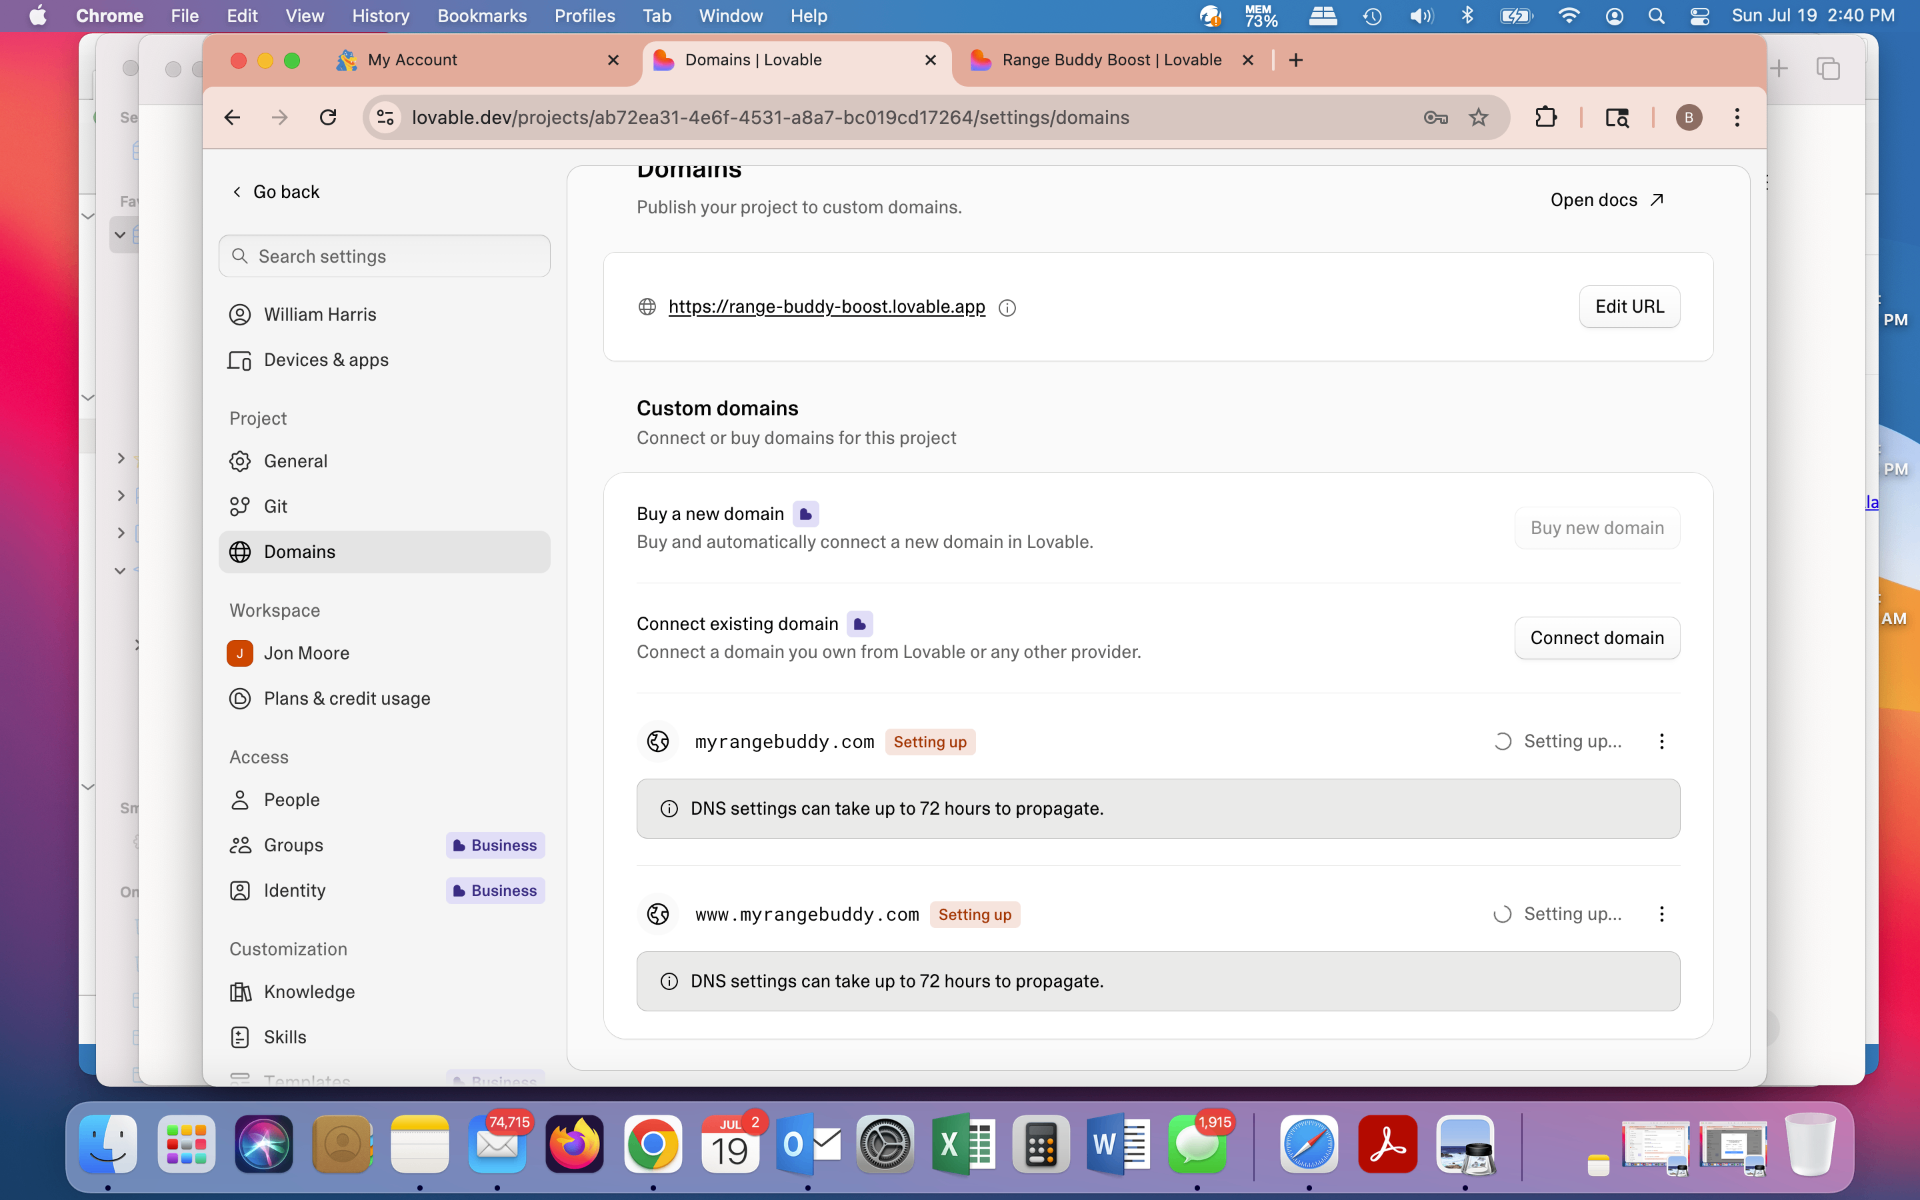1920x1200 pixels.
Task: Click the domain icon left of www.myrangebuddy.com
Action: 658,914
